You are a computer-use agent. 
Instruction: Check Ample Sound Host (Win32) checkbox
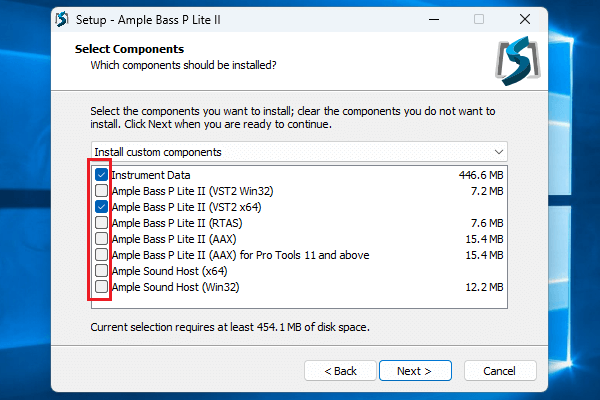click(x=102, y=287)
